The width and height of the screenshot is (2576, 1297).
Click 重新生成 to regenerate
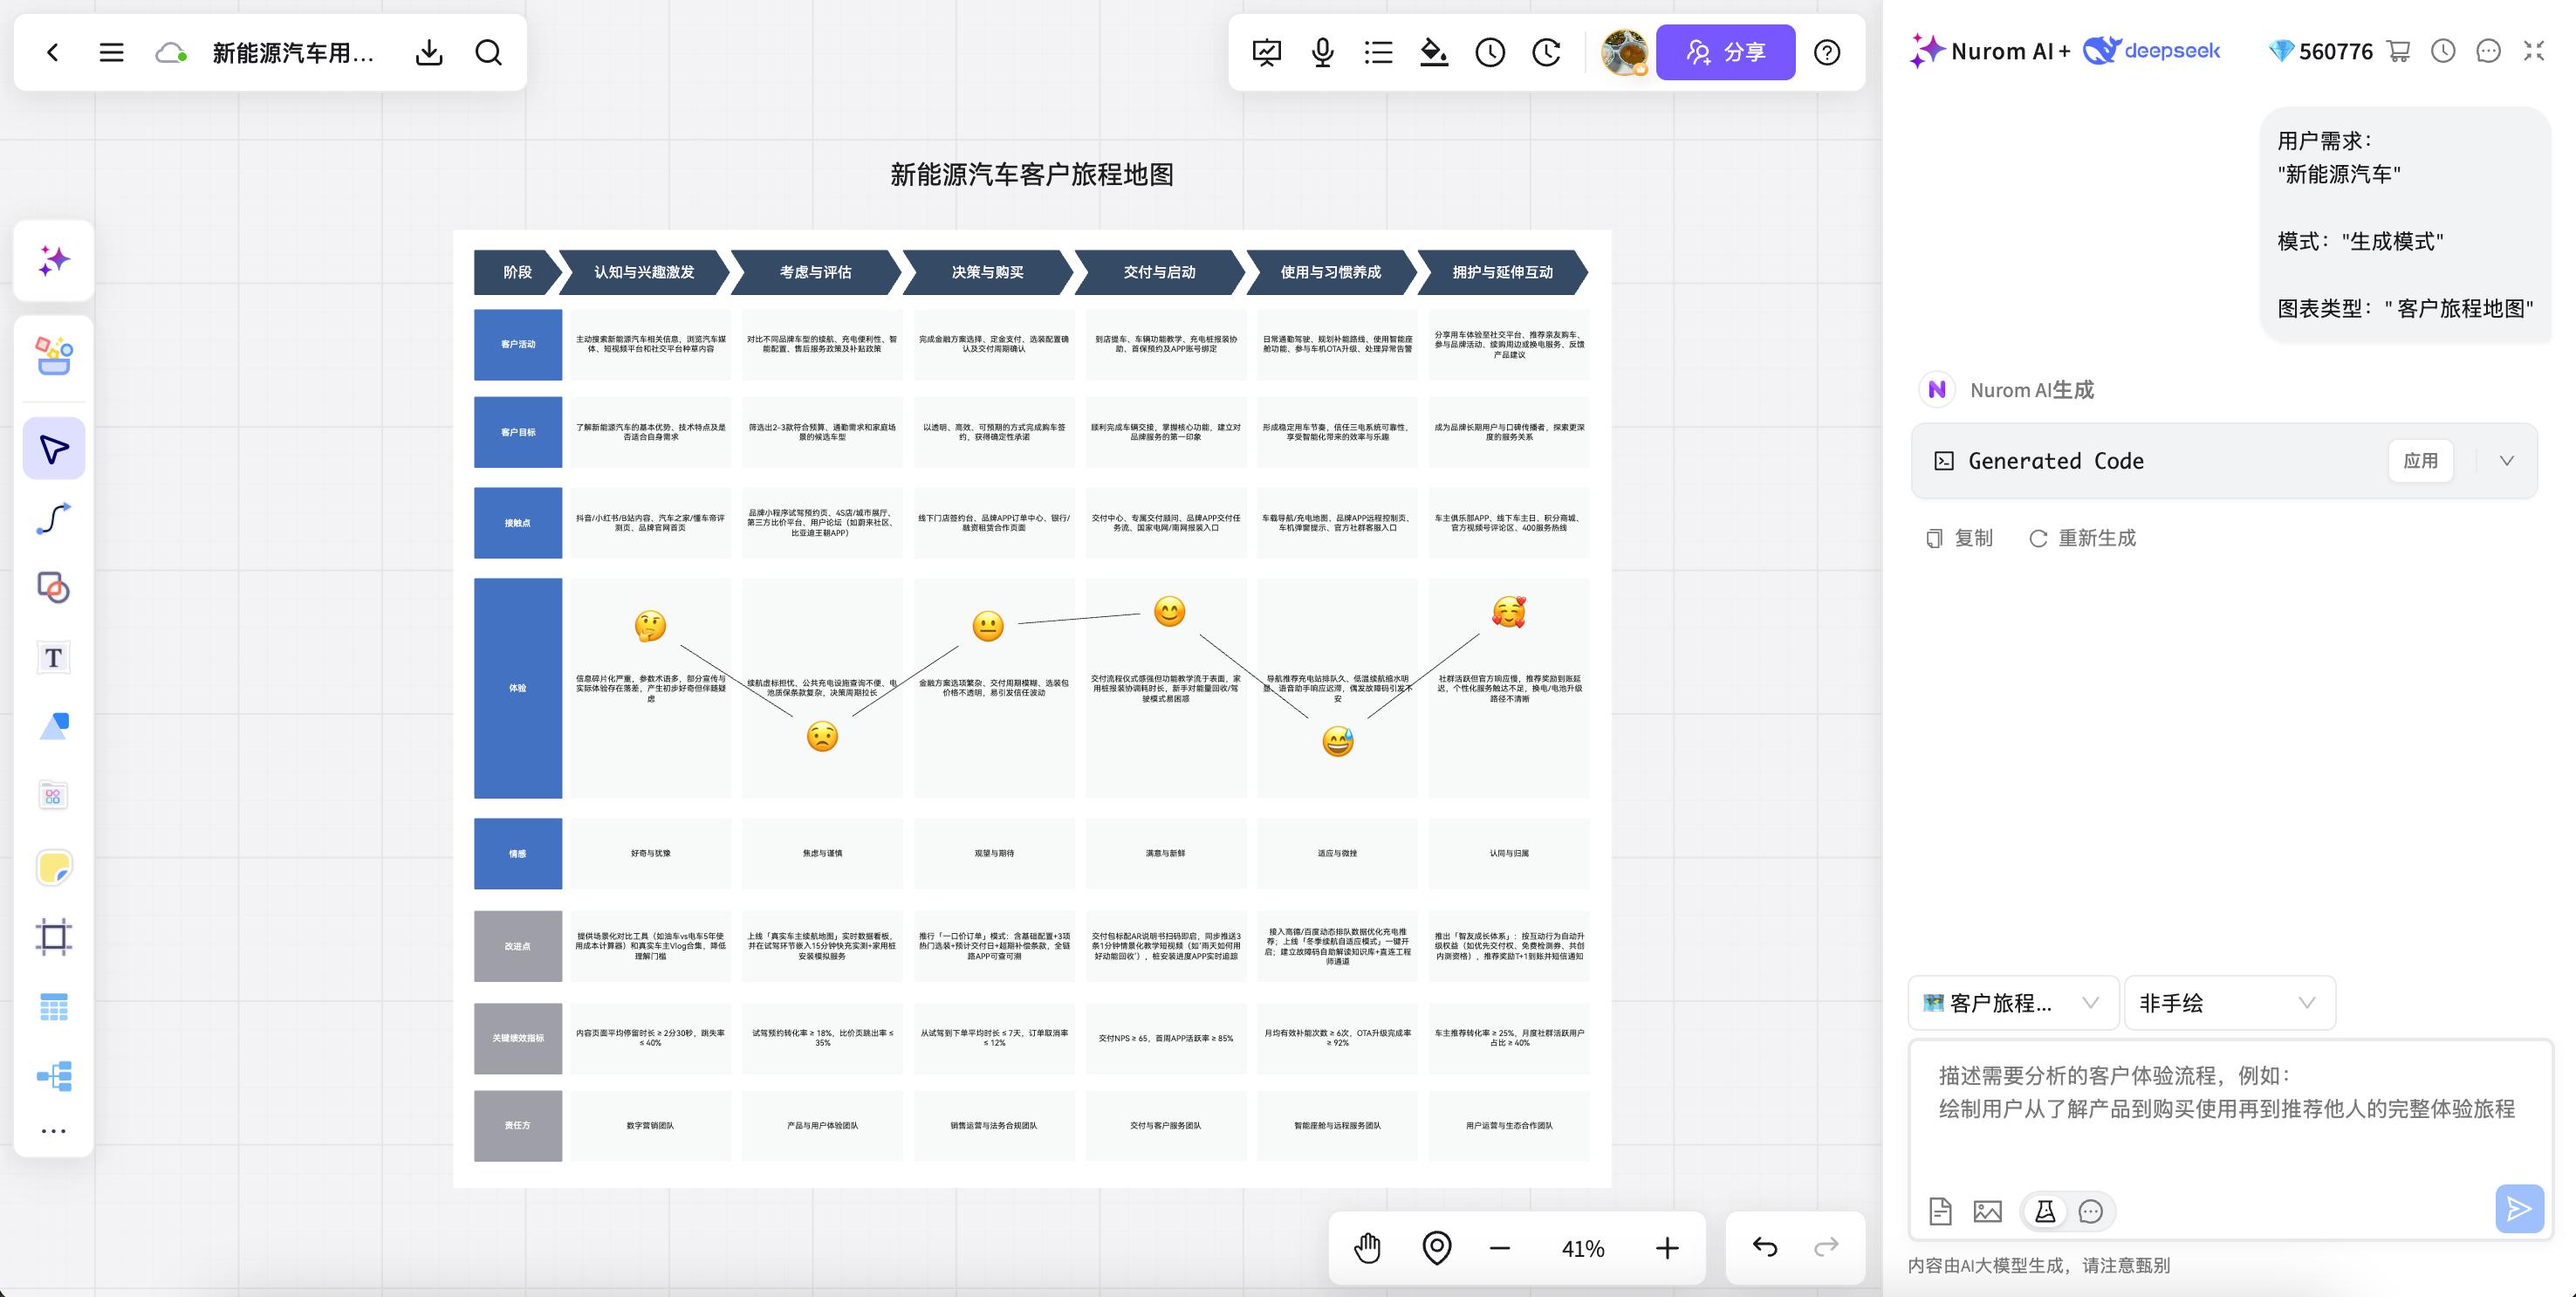tap(2082, 538)
